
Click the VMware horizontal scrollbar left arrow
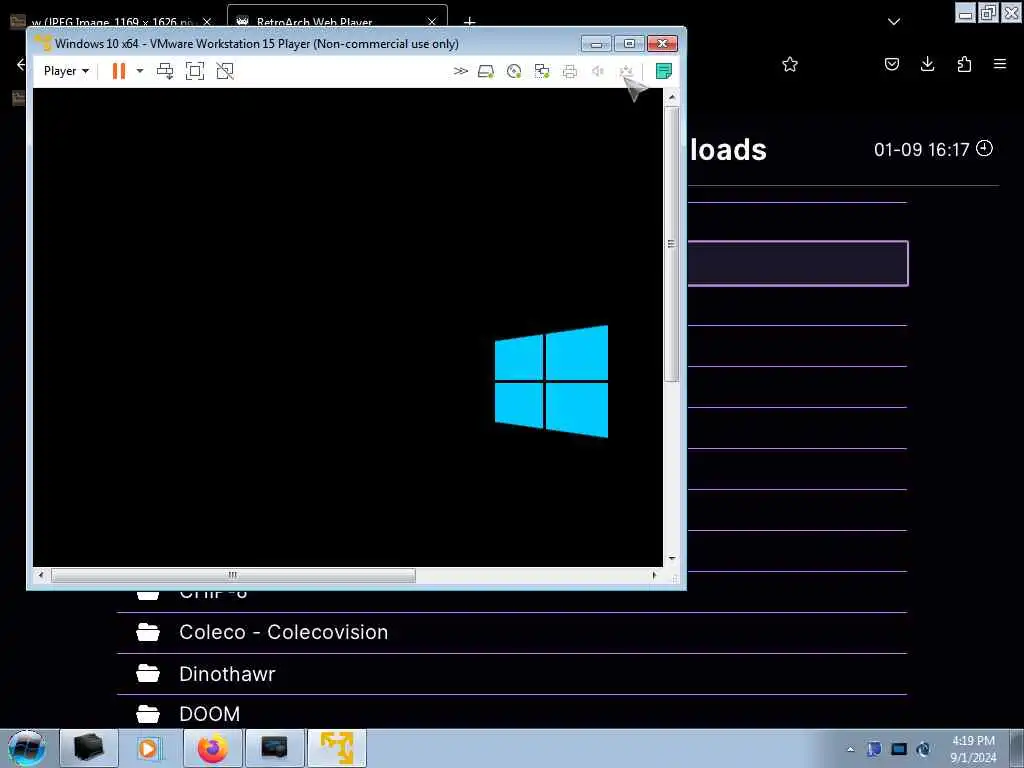pos(41,575)
